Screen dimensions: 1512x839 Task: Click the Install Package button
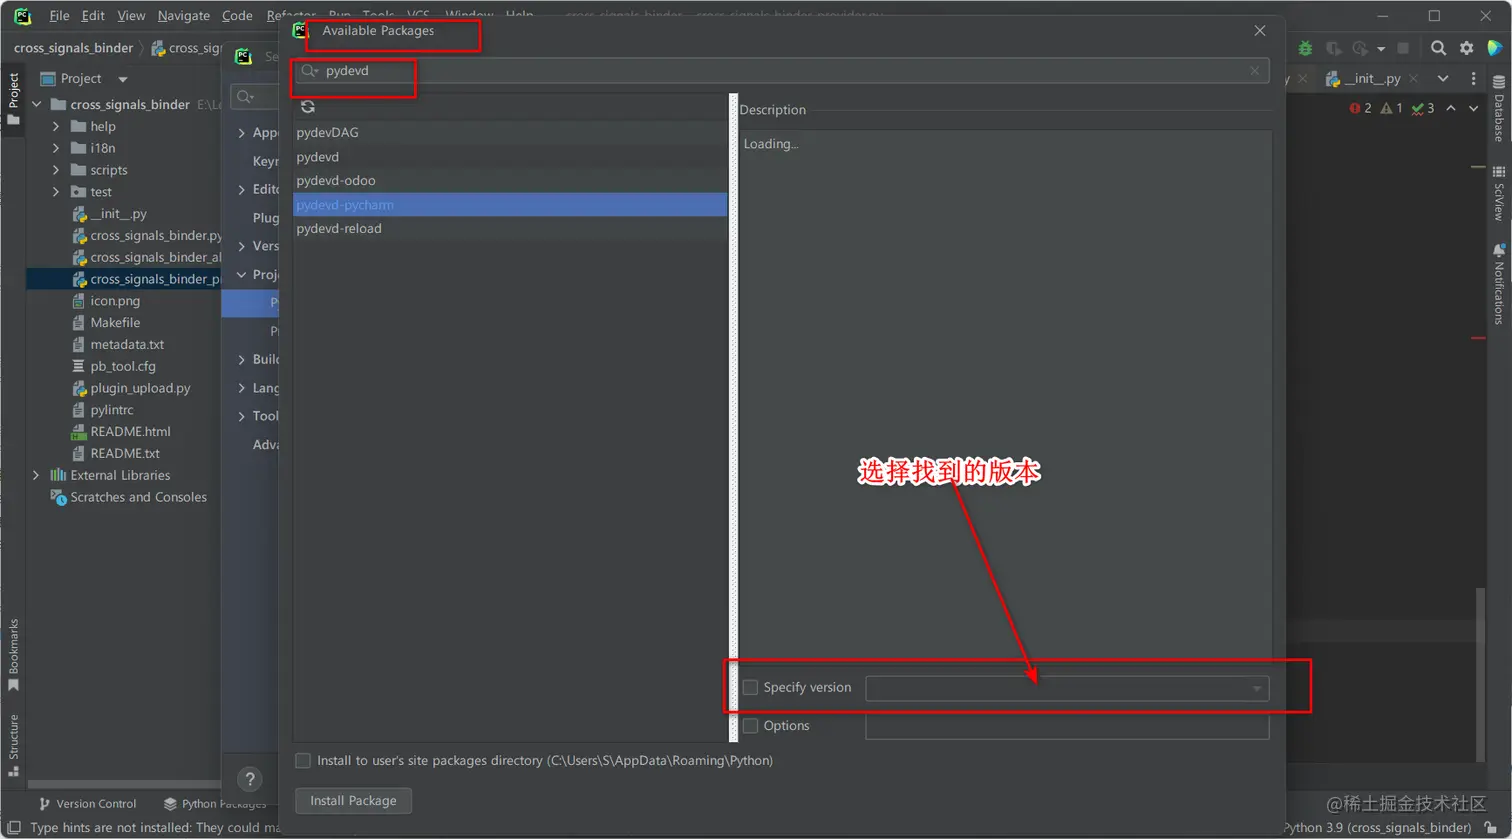pyautogui.click(x=353, y=801)
